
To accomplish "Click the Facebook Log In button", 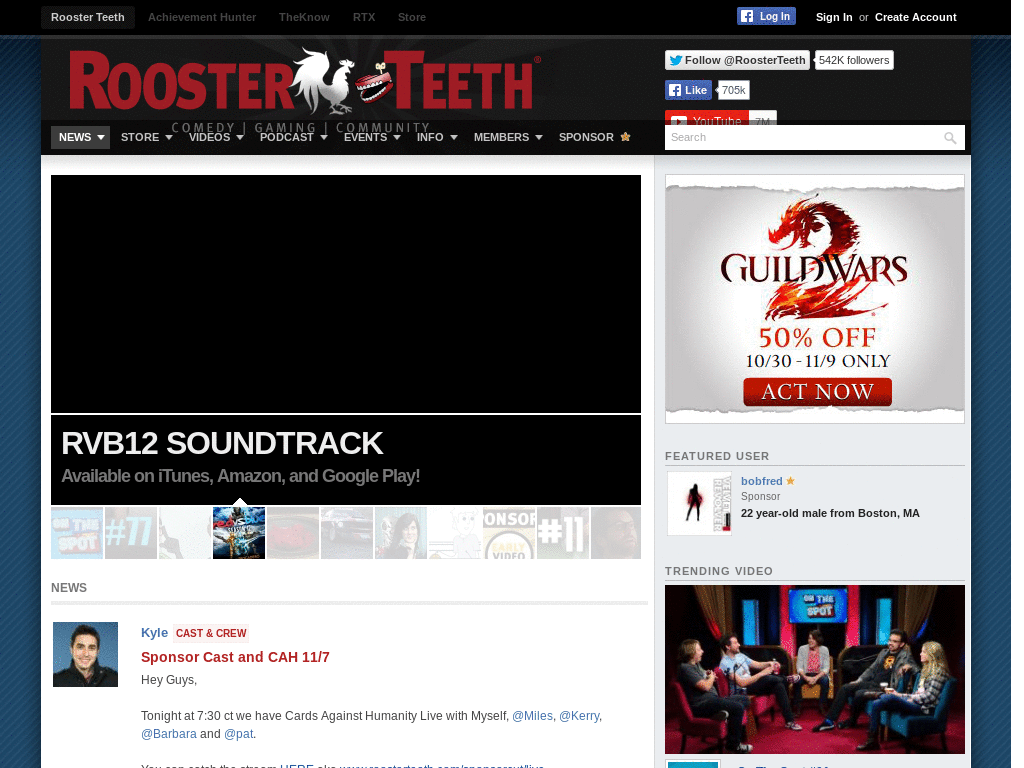I will point(766,16).
